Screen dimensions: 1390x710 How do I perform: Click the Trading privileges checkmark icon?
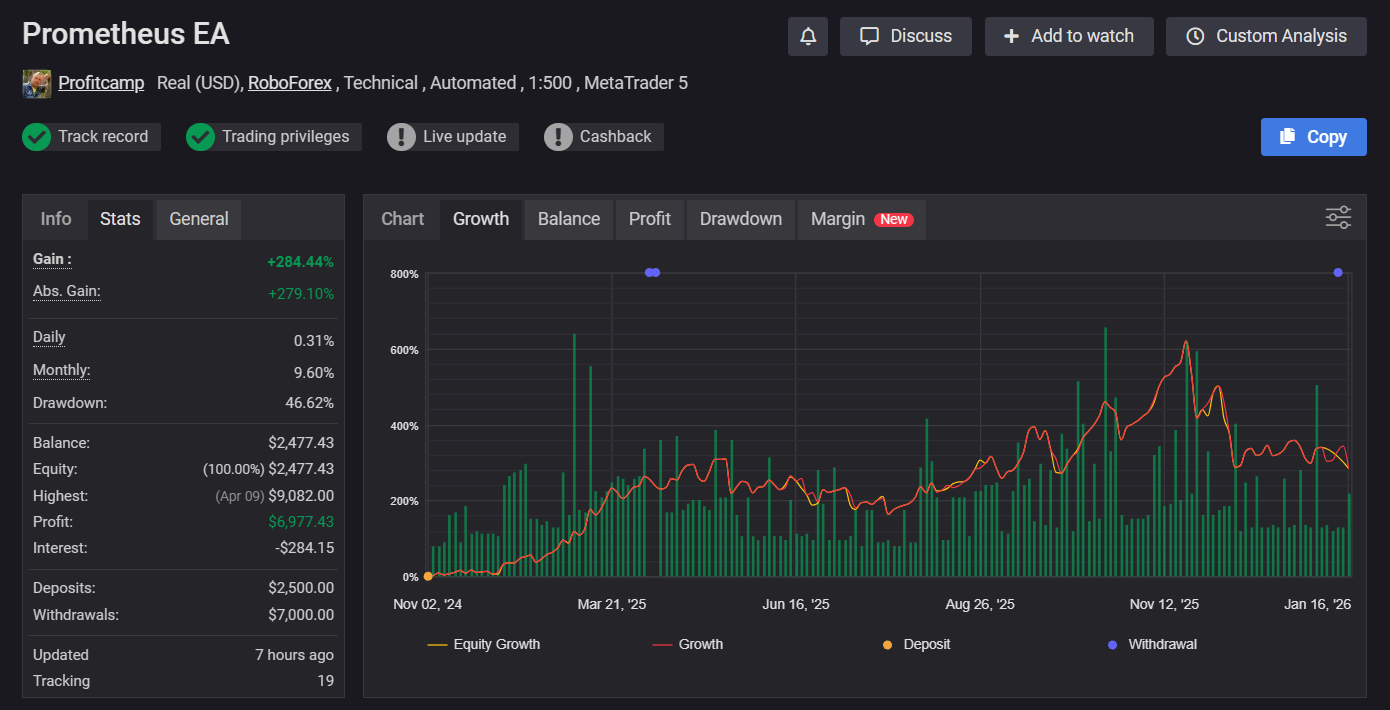(201, 137)
